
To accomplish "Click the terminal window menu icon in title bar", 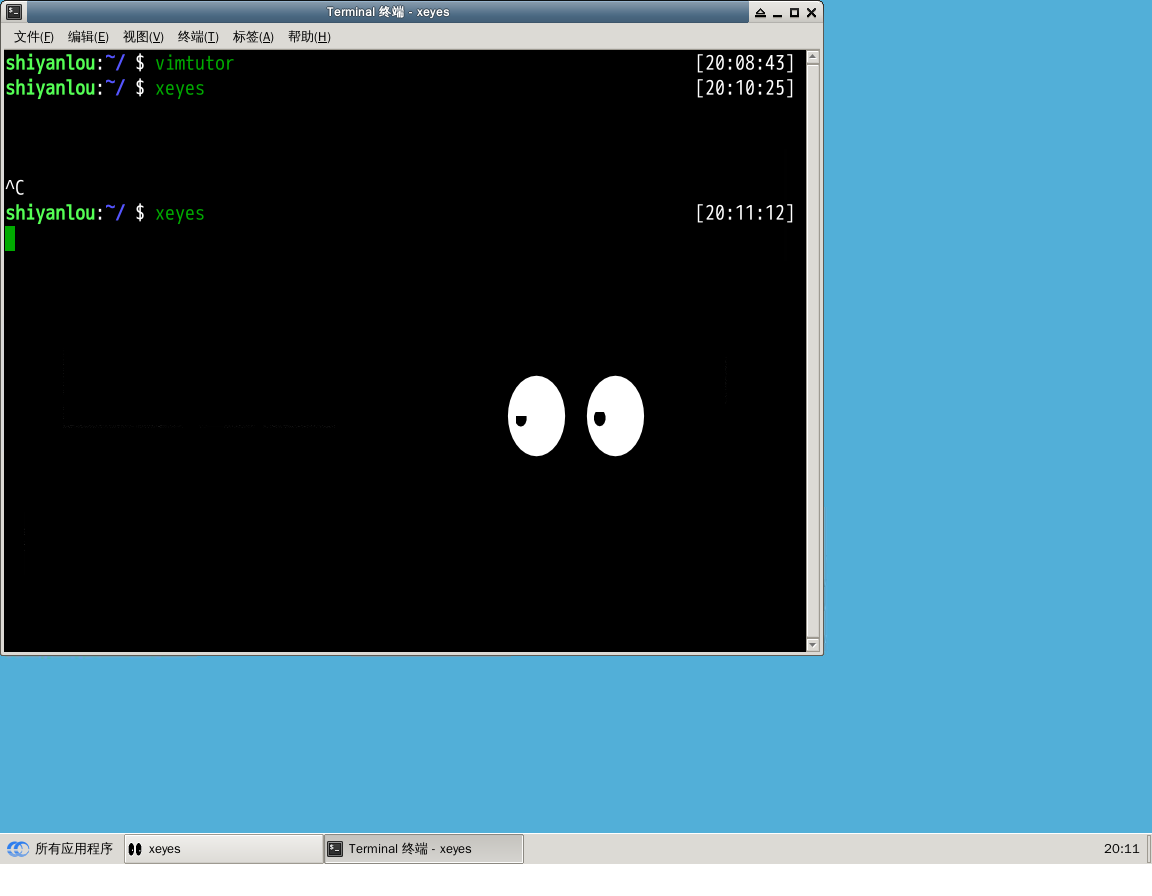I will pos(14,12).
